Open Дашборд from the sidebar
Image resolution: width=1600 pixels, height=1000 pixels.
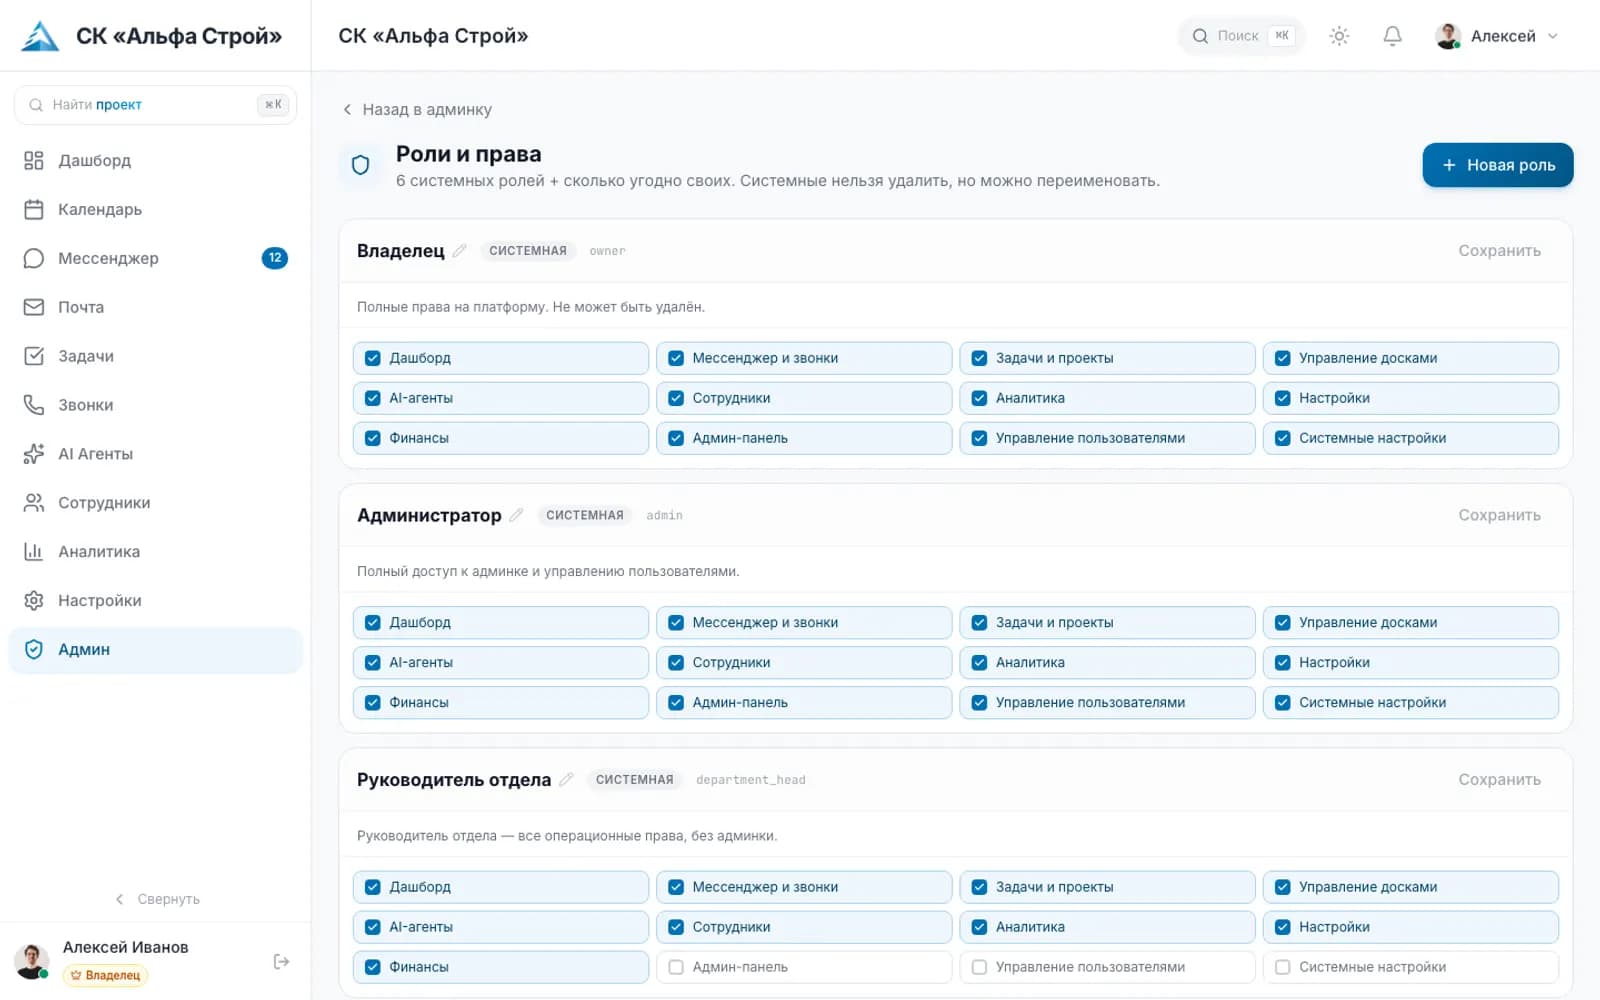click(155, 160)
